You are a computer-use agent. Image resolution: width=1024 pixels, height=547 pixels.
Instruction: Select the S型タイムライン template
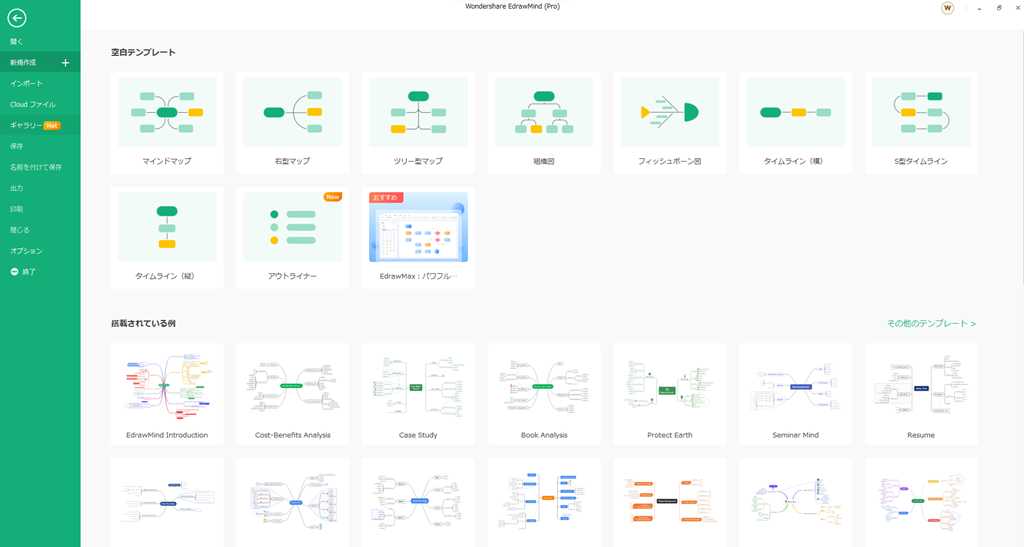pyautogui.click(x=921, y=123)
